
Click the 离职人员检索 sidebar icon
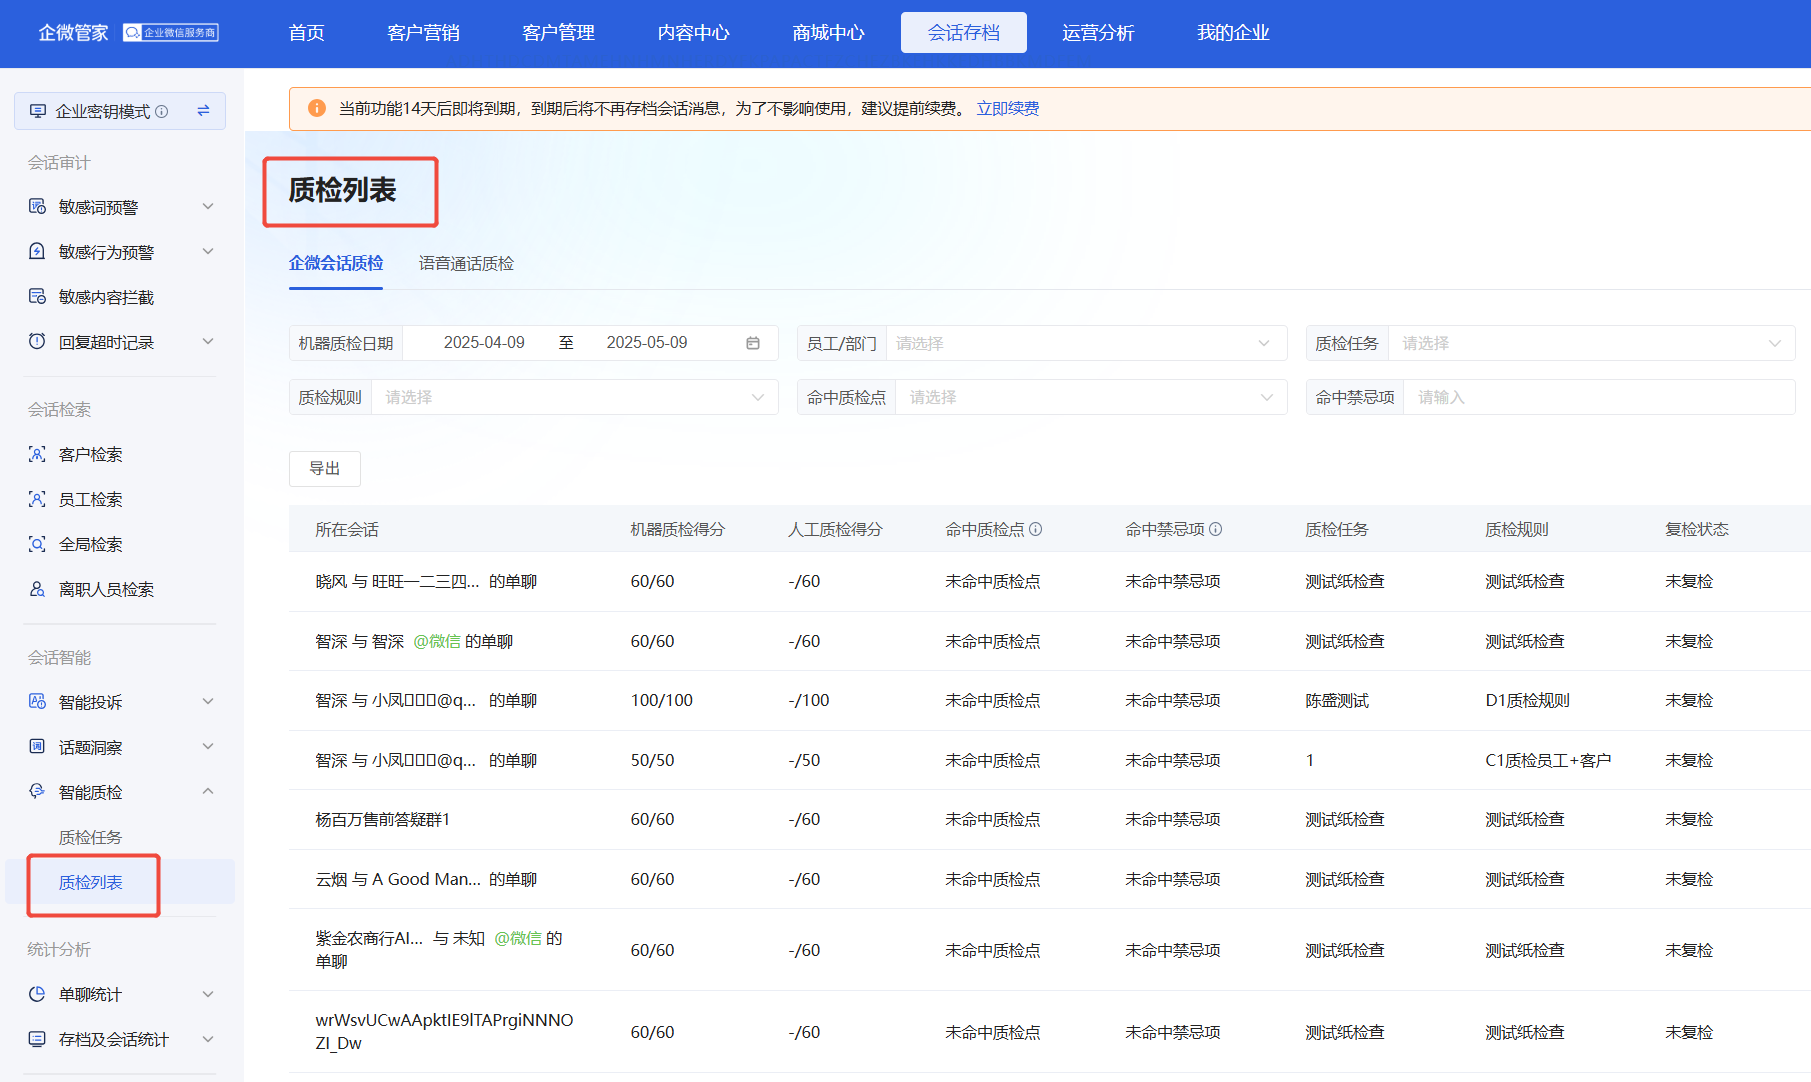coord(37,589)
